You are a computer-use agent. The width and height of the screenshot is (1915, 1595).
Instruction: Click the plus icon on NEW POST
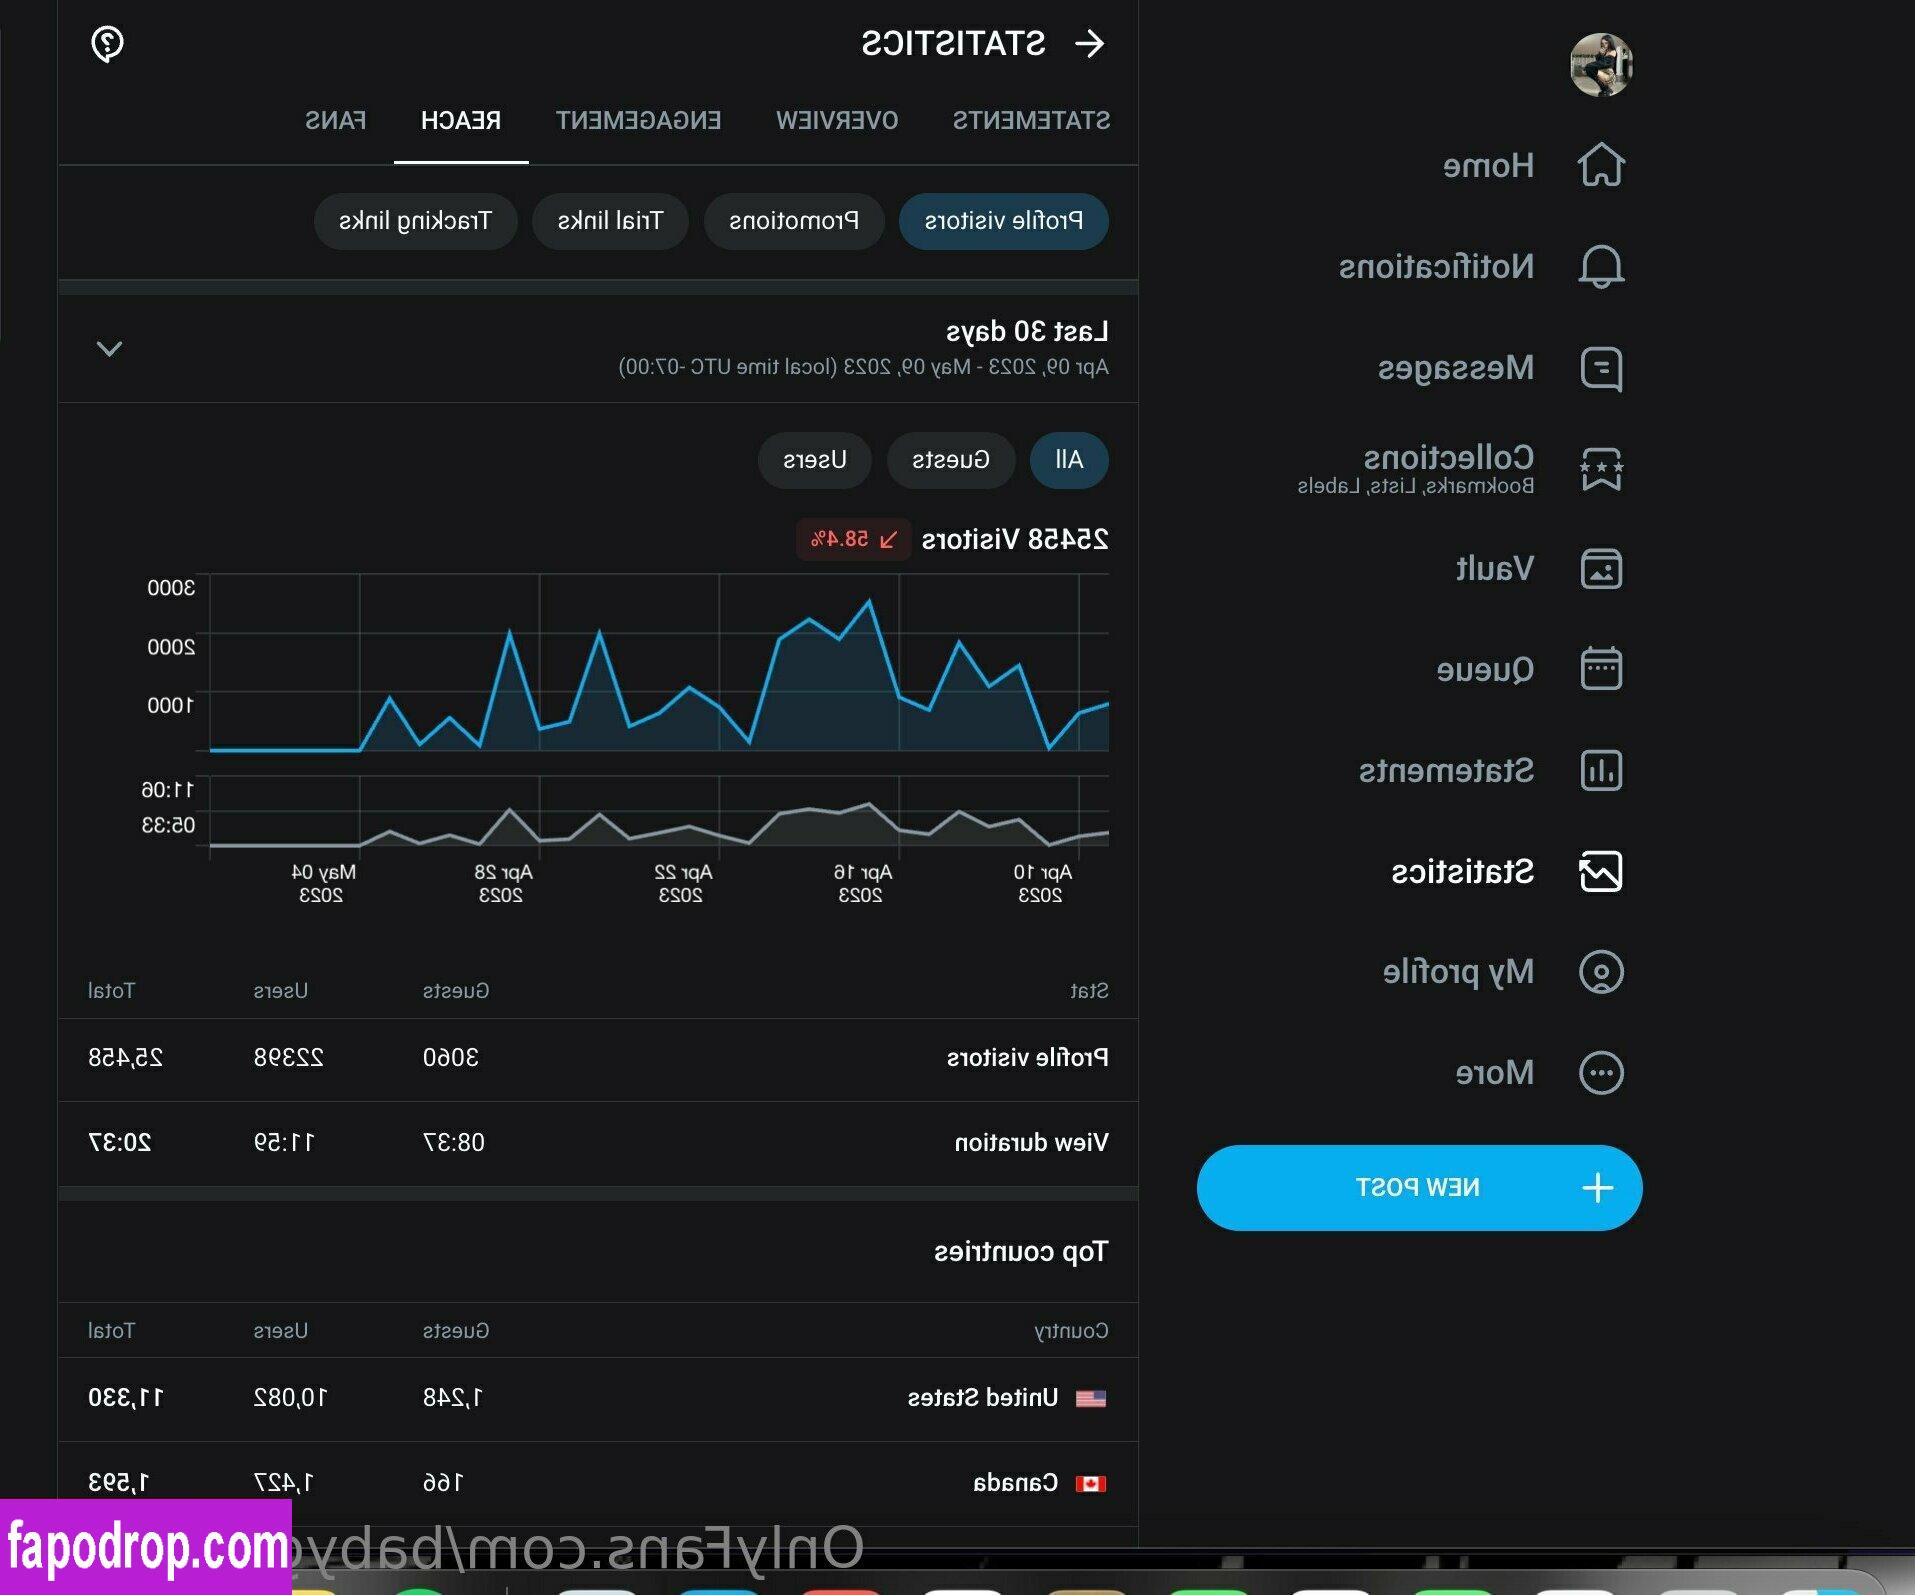1598,1187
